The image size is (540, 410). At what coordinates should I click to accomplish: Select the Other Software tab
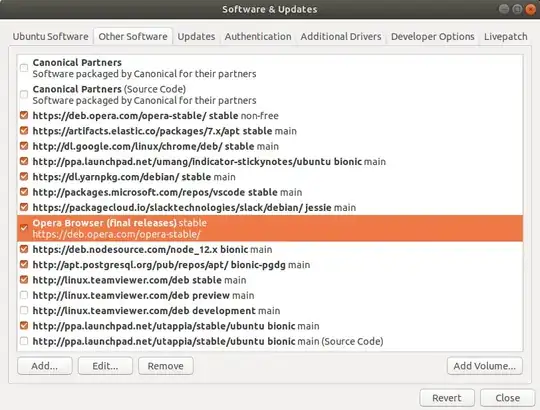[133, 36]
